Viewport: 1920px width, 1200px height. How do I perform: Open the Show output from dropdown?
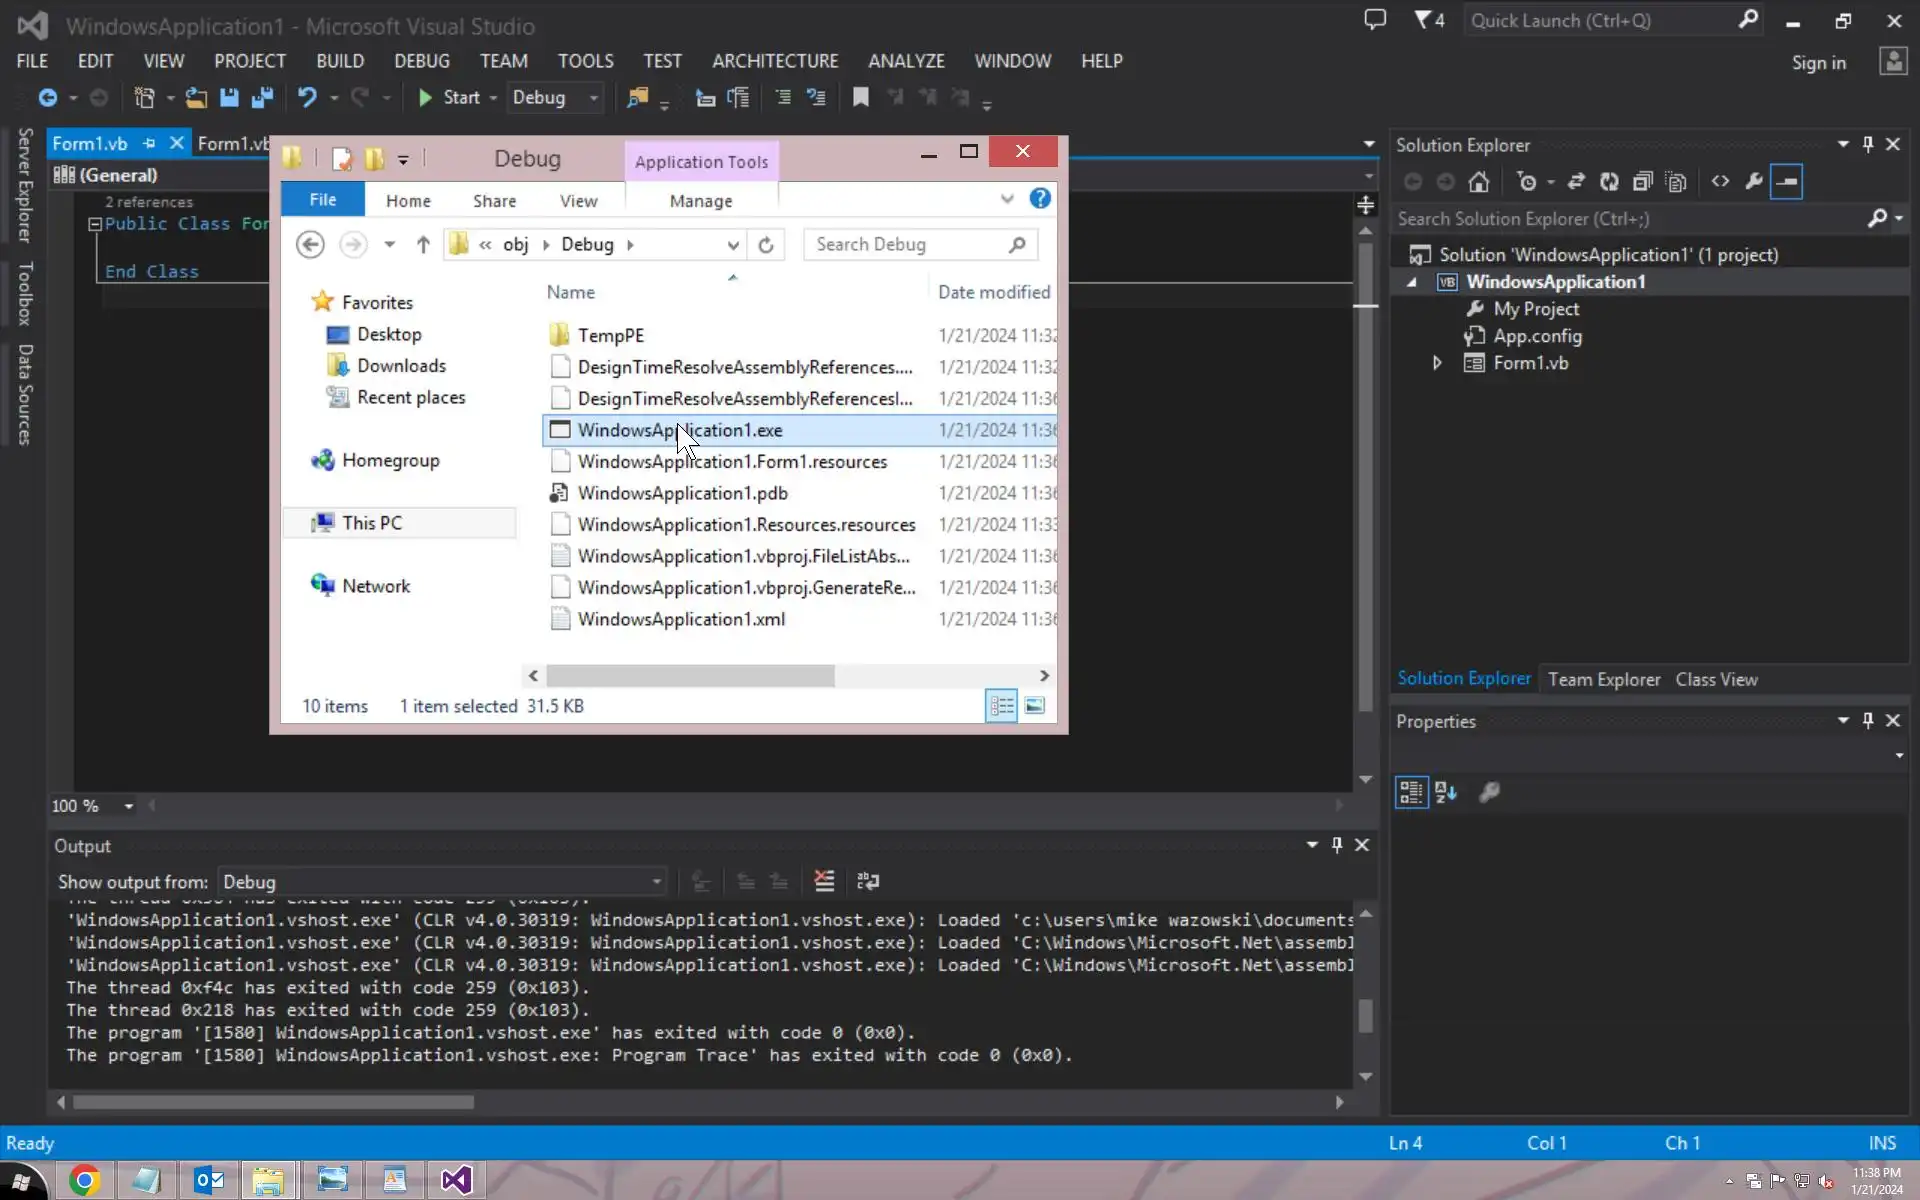point(656,882)
